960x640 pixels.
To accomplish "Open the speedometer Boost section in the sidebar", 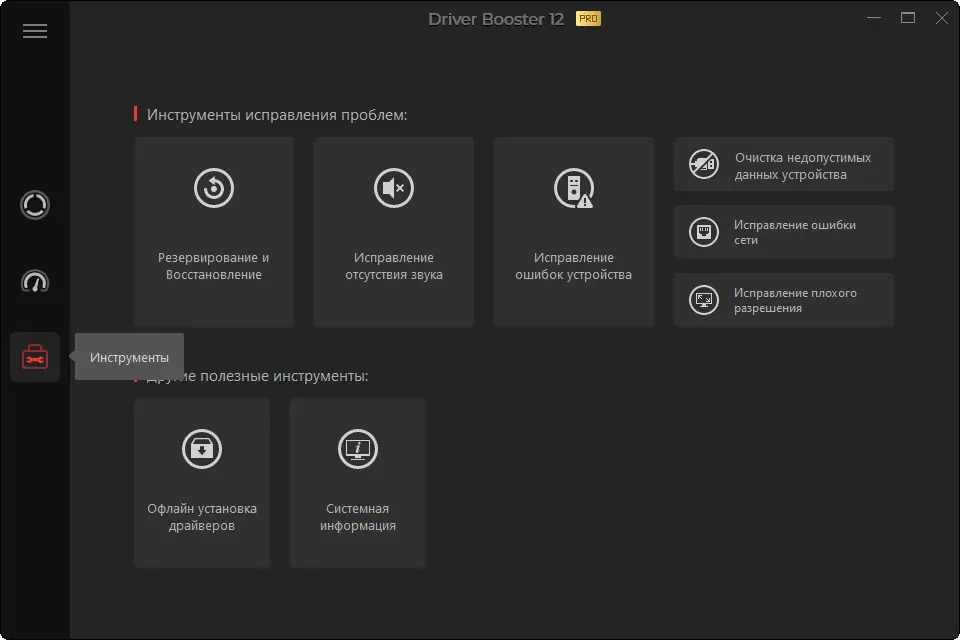I will click(35, 282).
